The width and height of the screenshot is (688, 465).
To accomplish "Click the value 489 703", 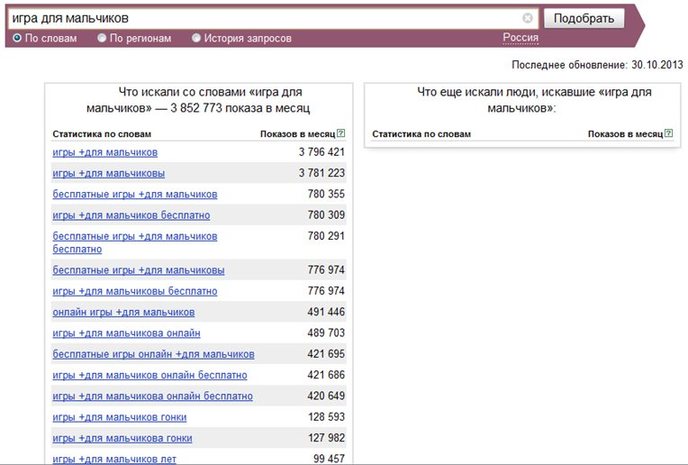I will pyautogui.click(x=326, y=333).
